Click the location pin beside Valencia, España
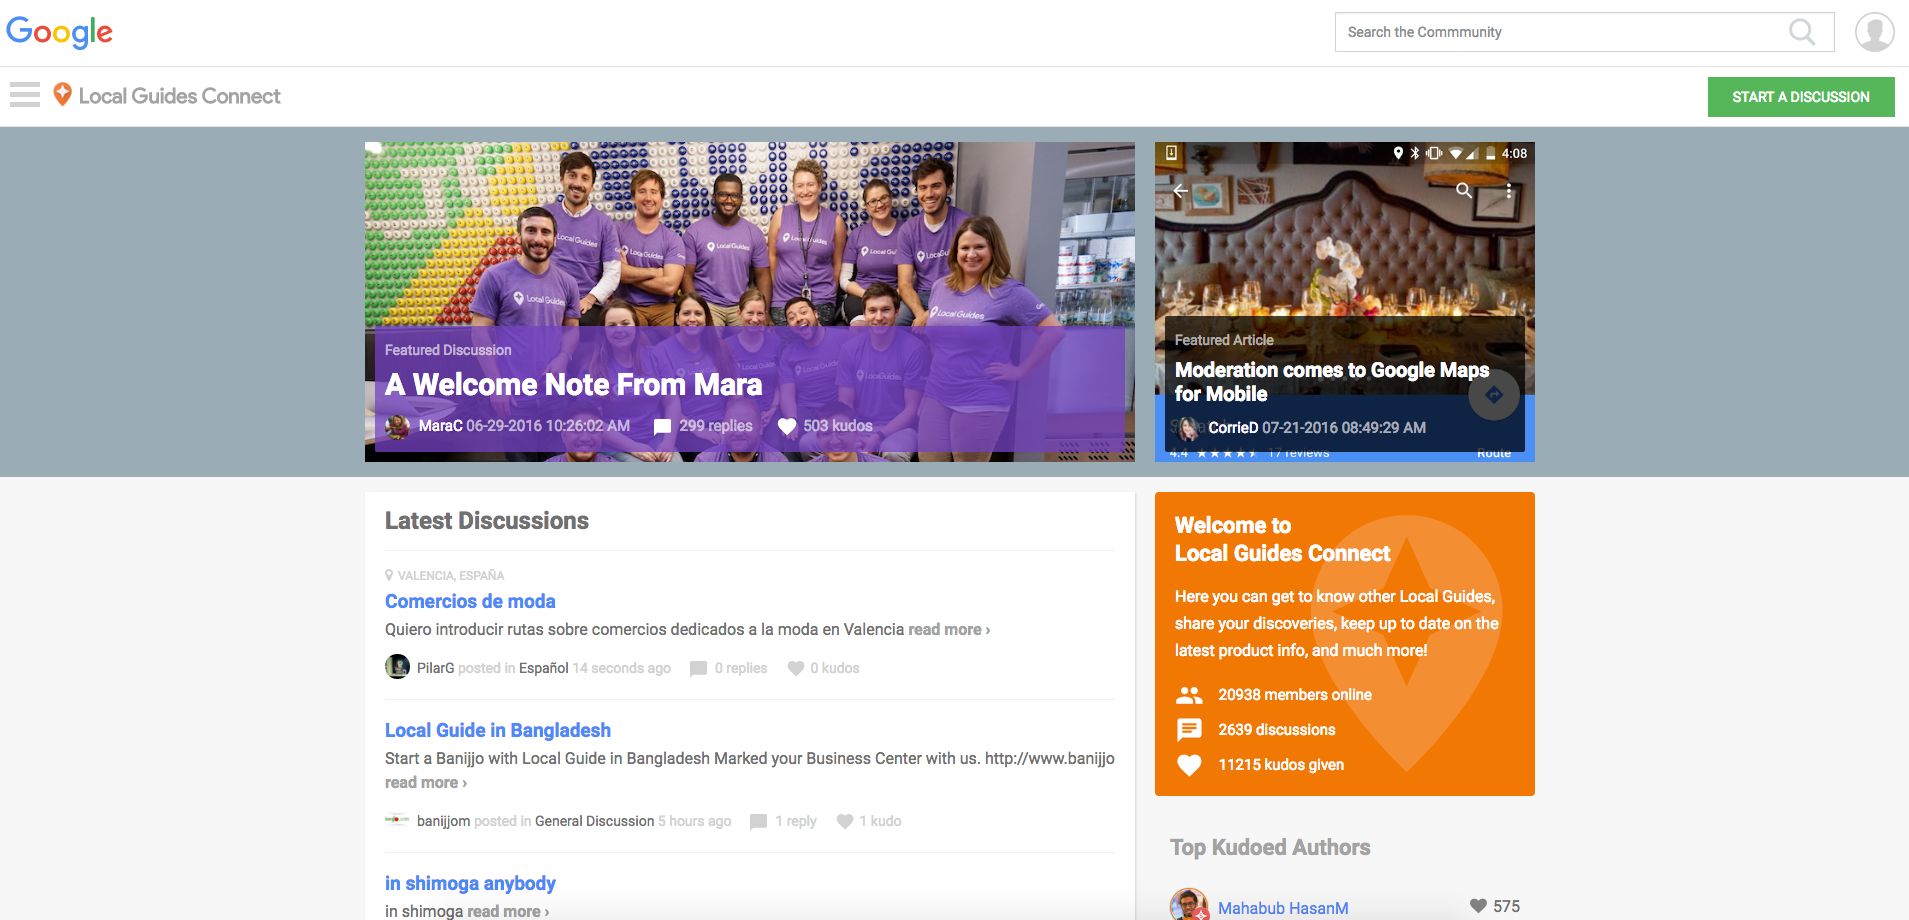1909x920 pixels. [x=389, y=575]
